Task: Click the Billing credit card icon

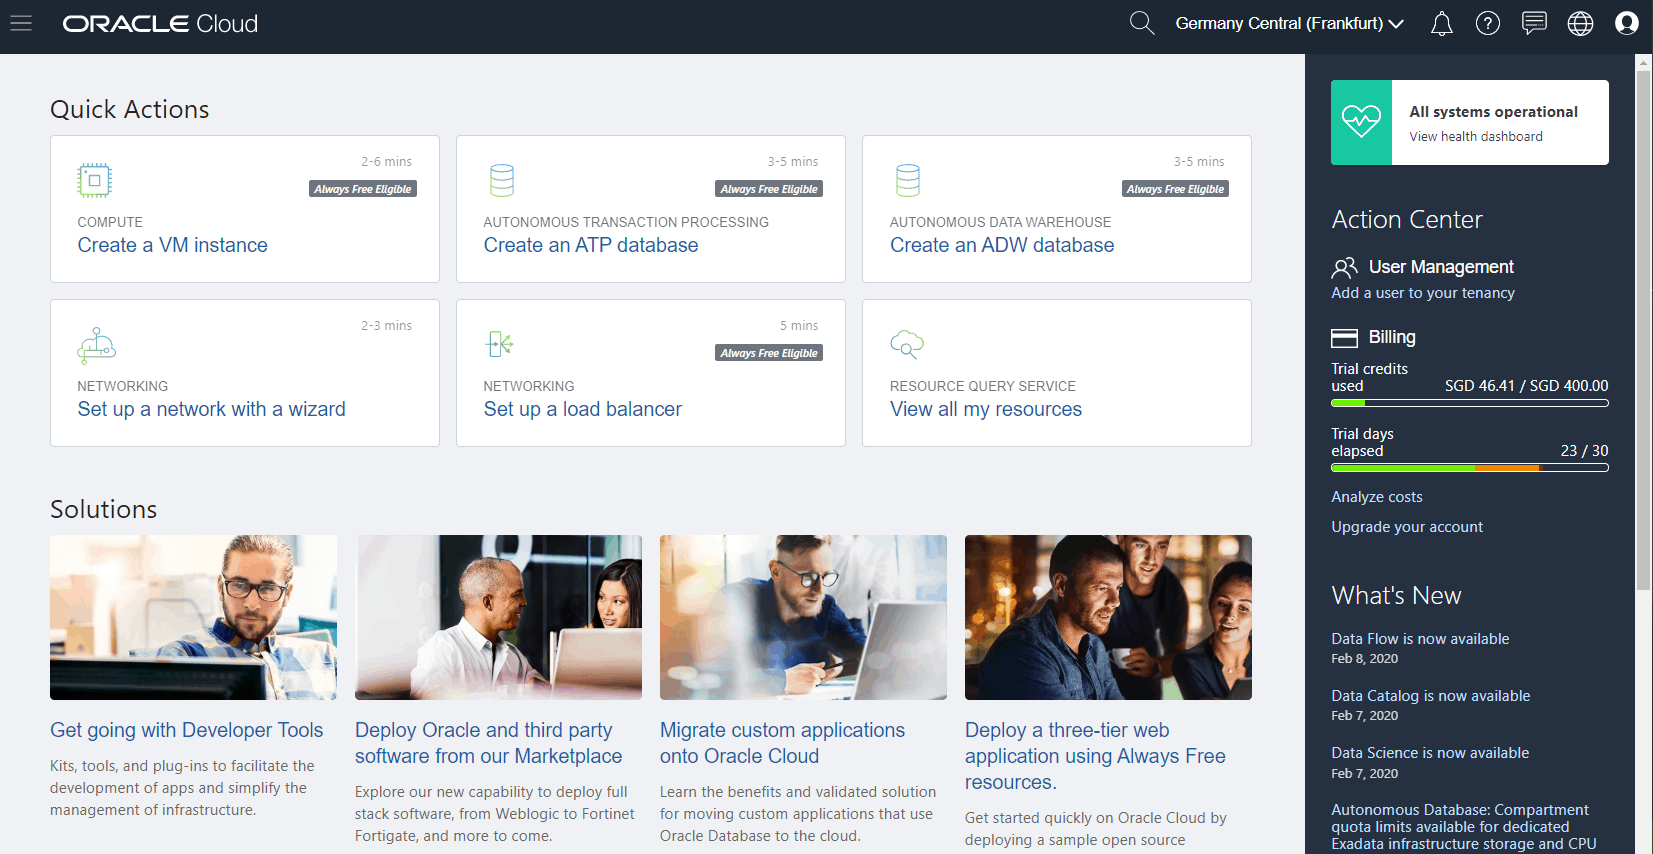Action: [1344, 337]
